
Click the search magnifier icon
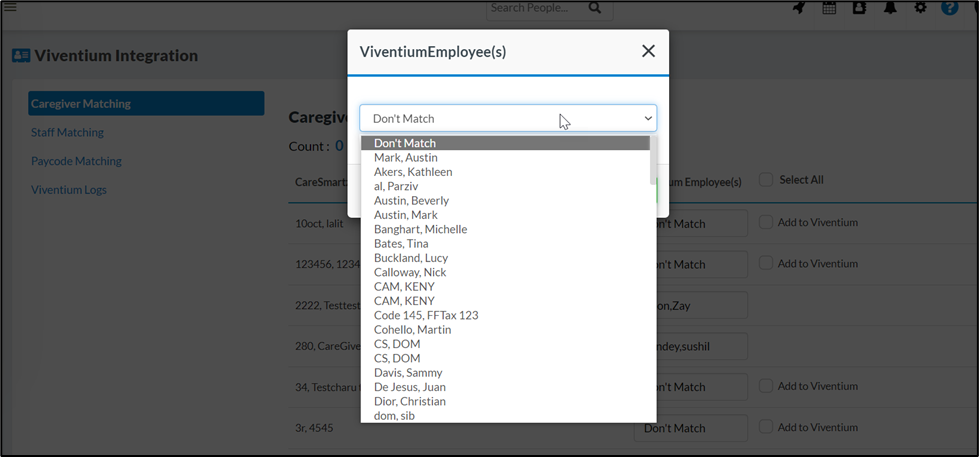point(595,8)
